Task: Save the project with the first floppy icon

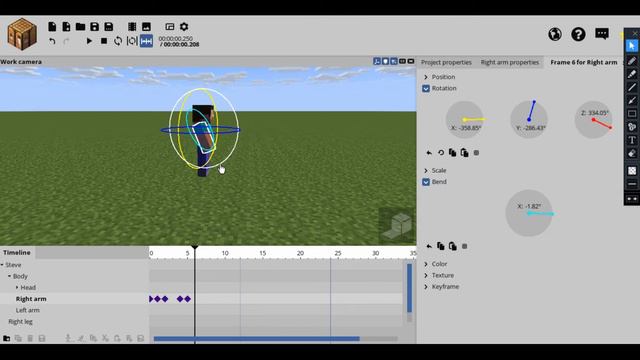Action: (94, 27)
